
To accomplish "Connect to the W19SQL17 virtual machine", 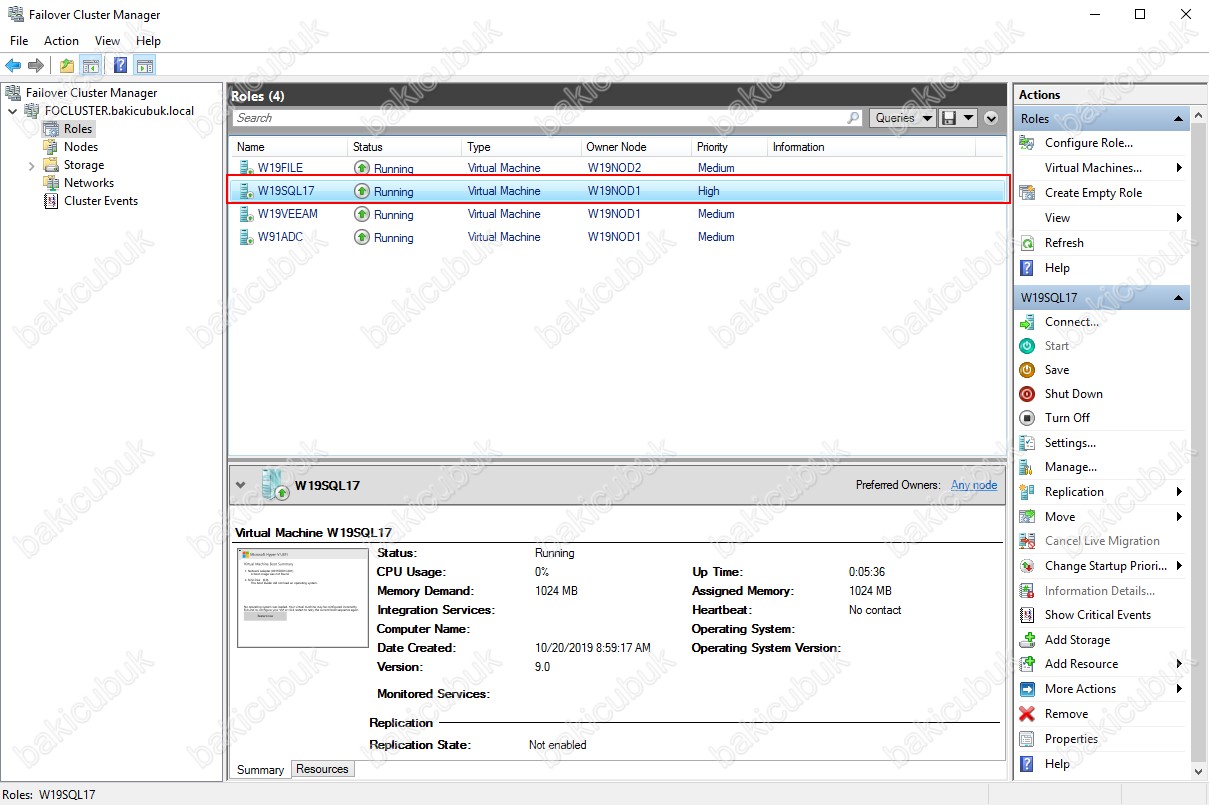I will point(1072,322).
